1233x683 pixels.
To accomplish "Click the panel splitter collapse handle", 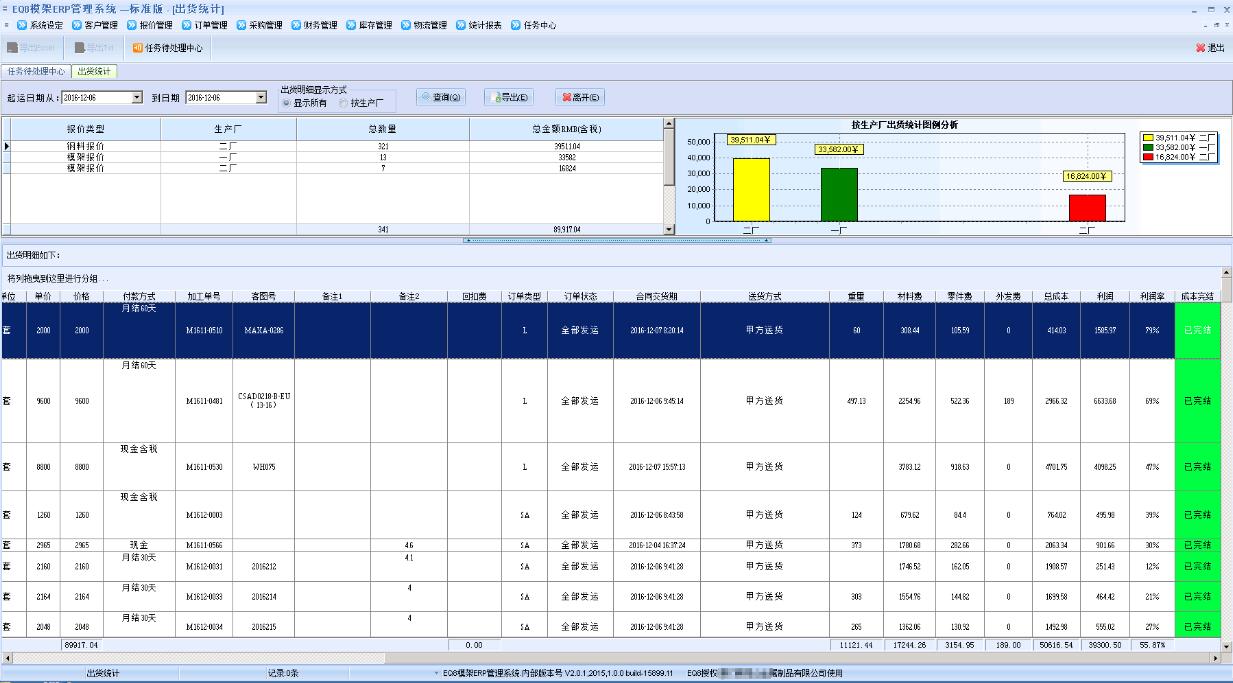I will (x=616, y=240).
